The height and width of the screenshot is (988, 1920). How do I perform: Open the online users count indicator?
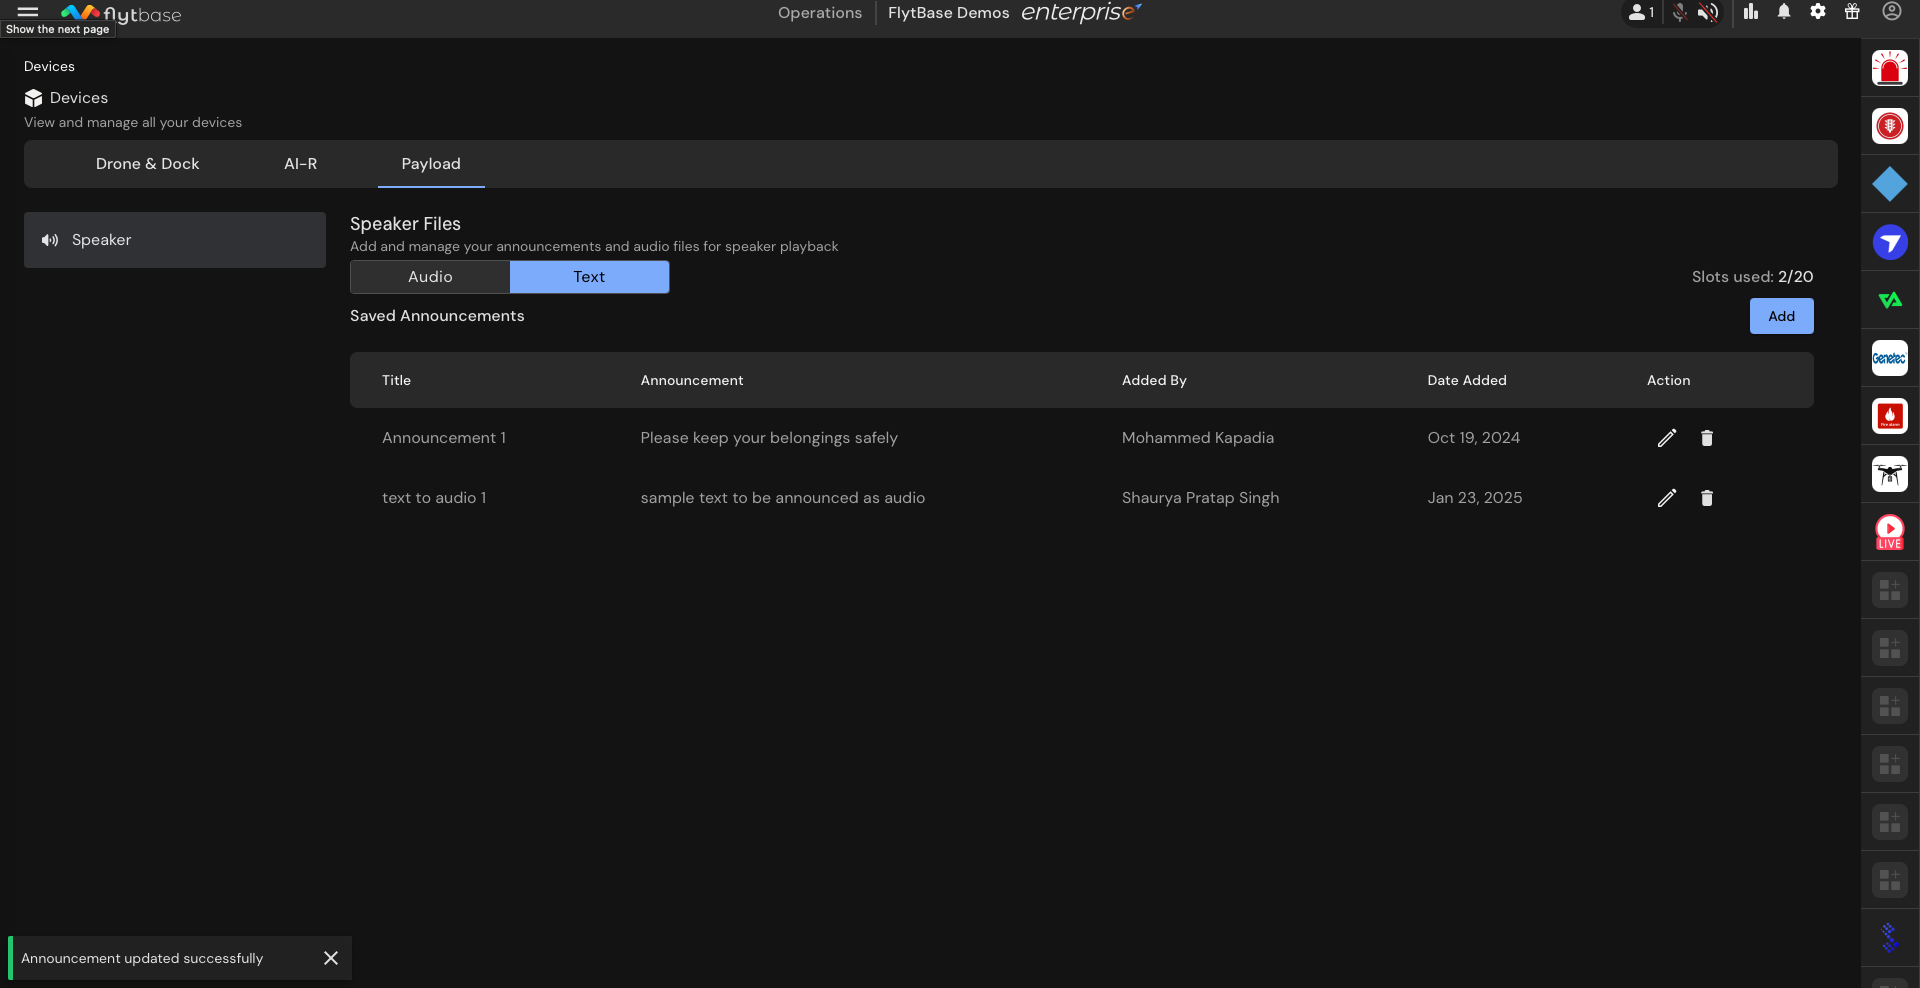1640,13
